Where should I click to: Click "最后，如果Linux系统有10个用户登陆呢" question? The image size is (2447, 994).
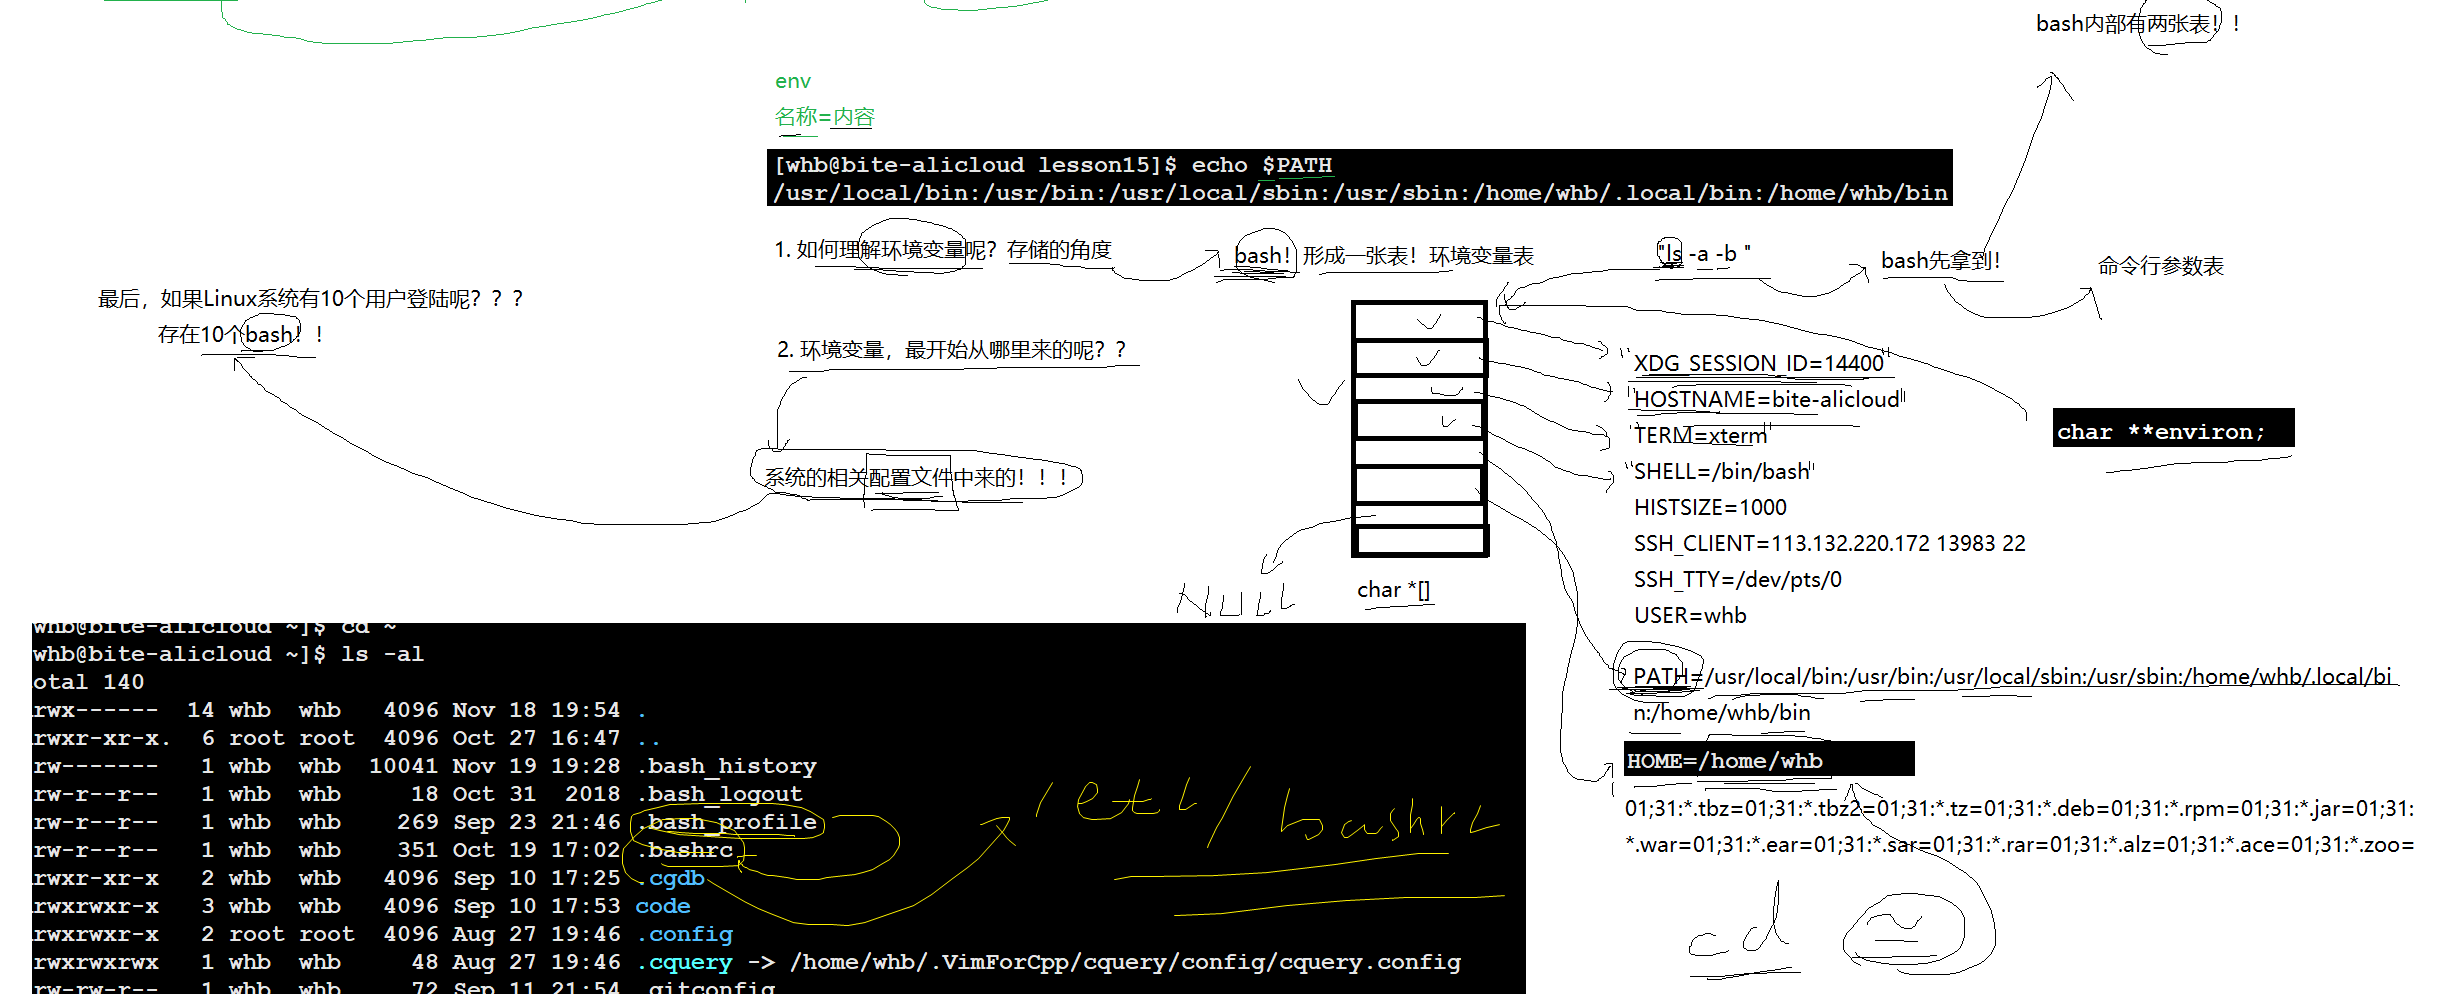pyautogui.click(x=310, y=299)
